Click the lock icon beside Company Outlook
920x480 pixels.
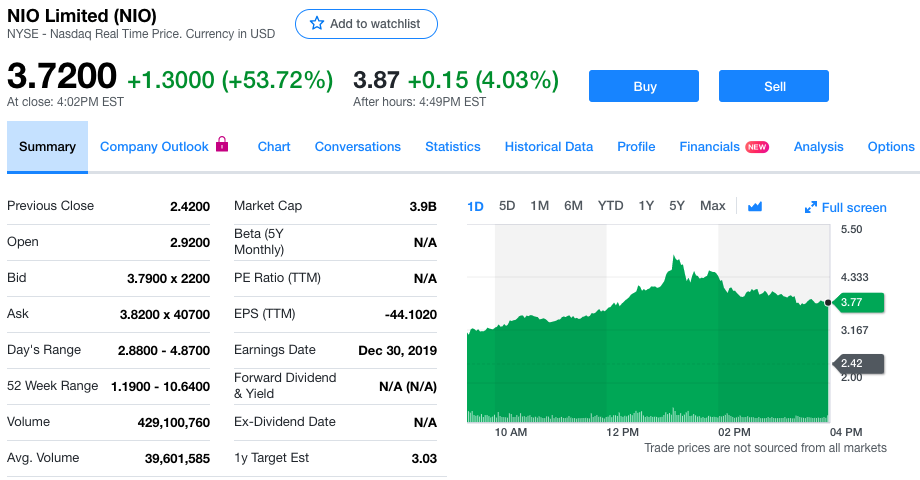[x=222, y=145]
